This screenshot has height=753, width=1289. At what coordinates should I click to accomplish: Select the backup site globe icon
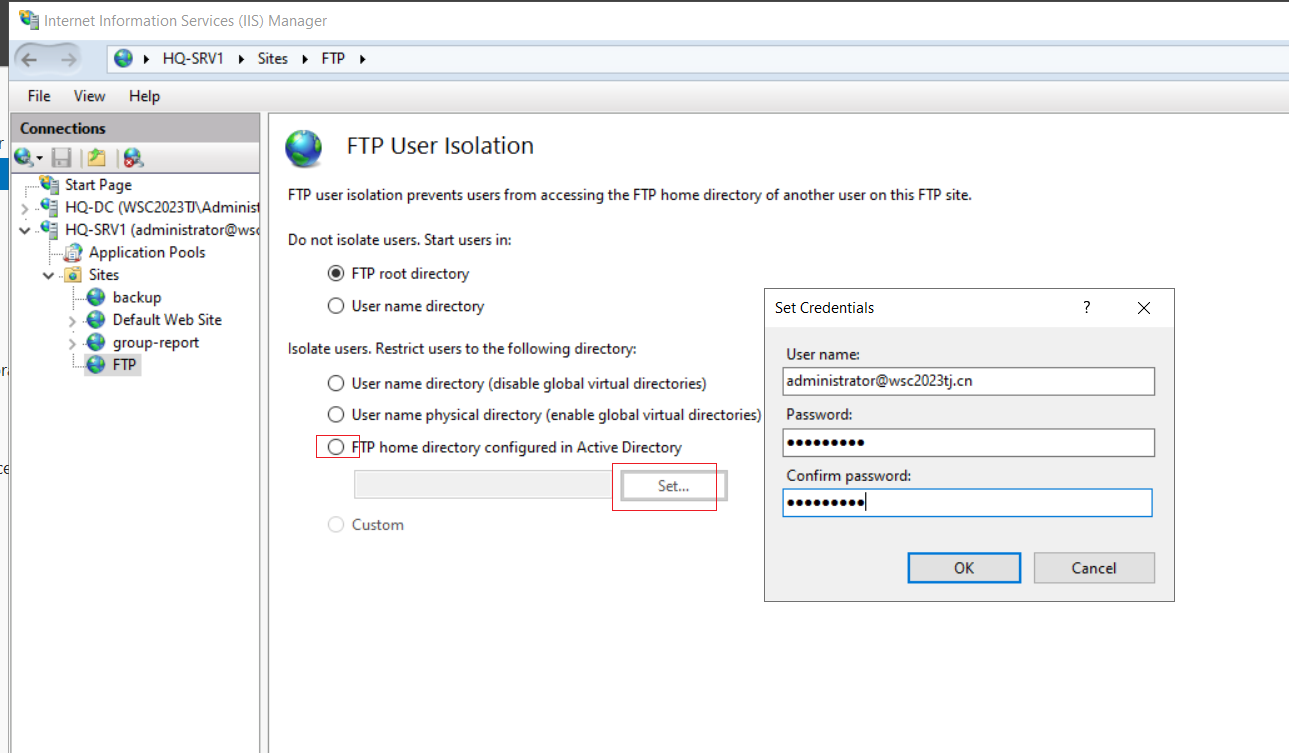(x=96, y=297)
